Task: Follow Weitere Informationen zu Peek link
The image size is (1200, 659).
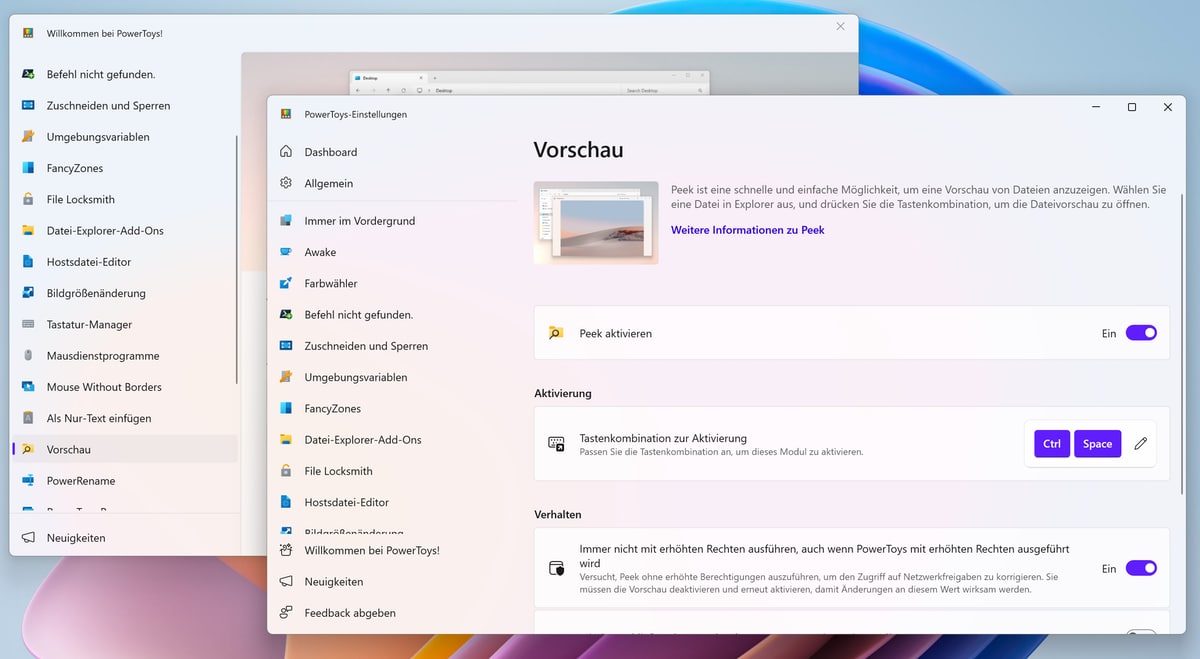Action: click(748, 230)
